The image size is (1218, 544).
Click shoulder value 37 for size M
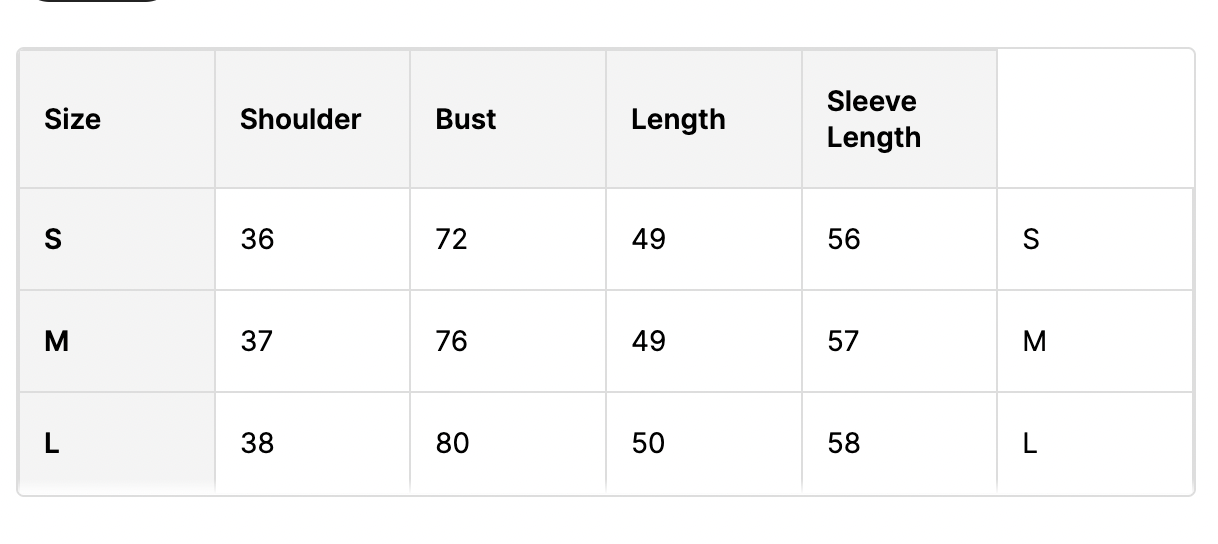257,342
